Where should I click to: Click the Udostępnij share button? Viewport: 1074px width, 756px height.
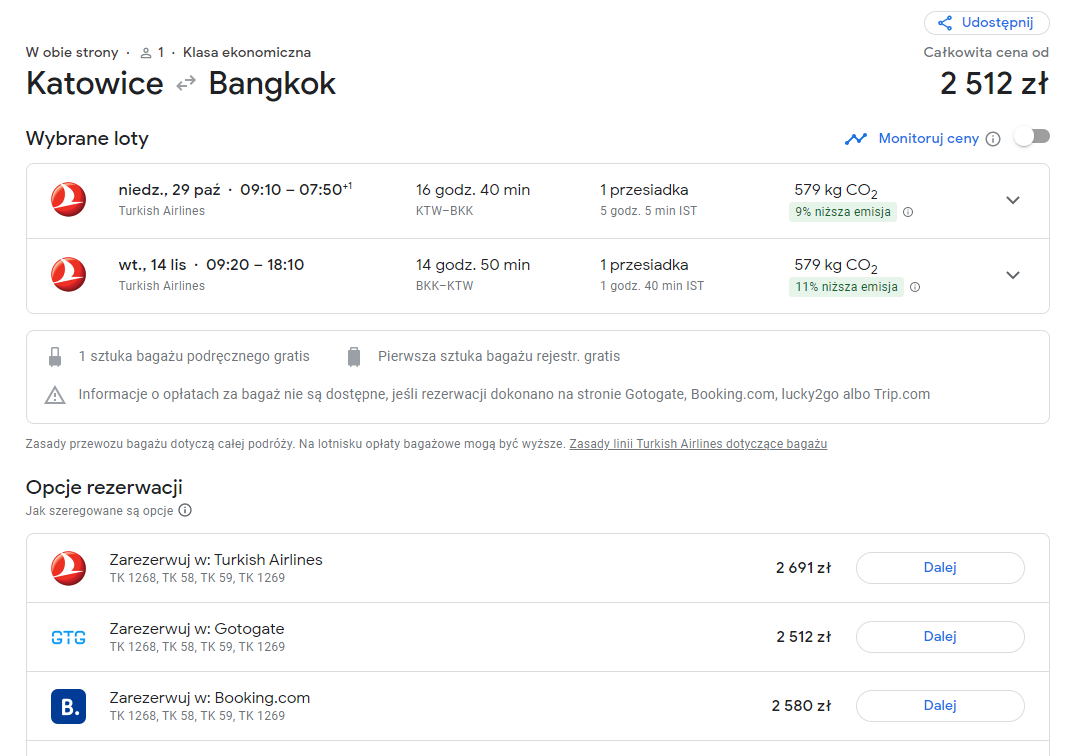986,23
